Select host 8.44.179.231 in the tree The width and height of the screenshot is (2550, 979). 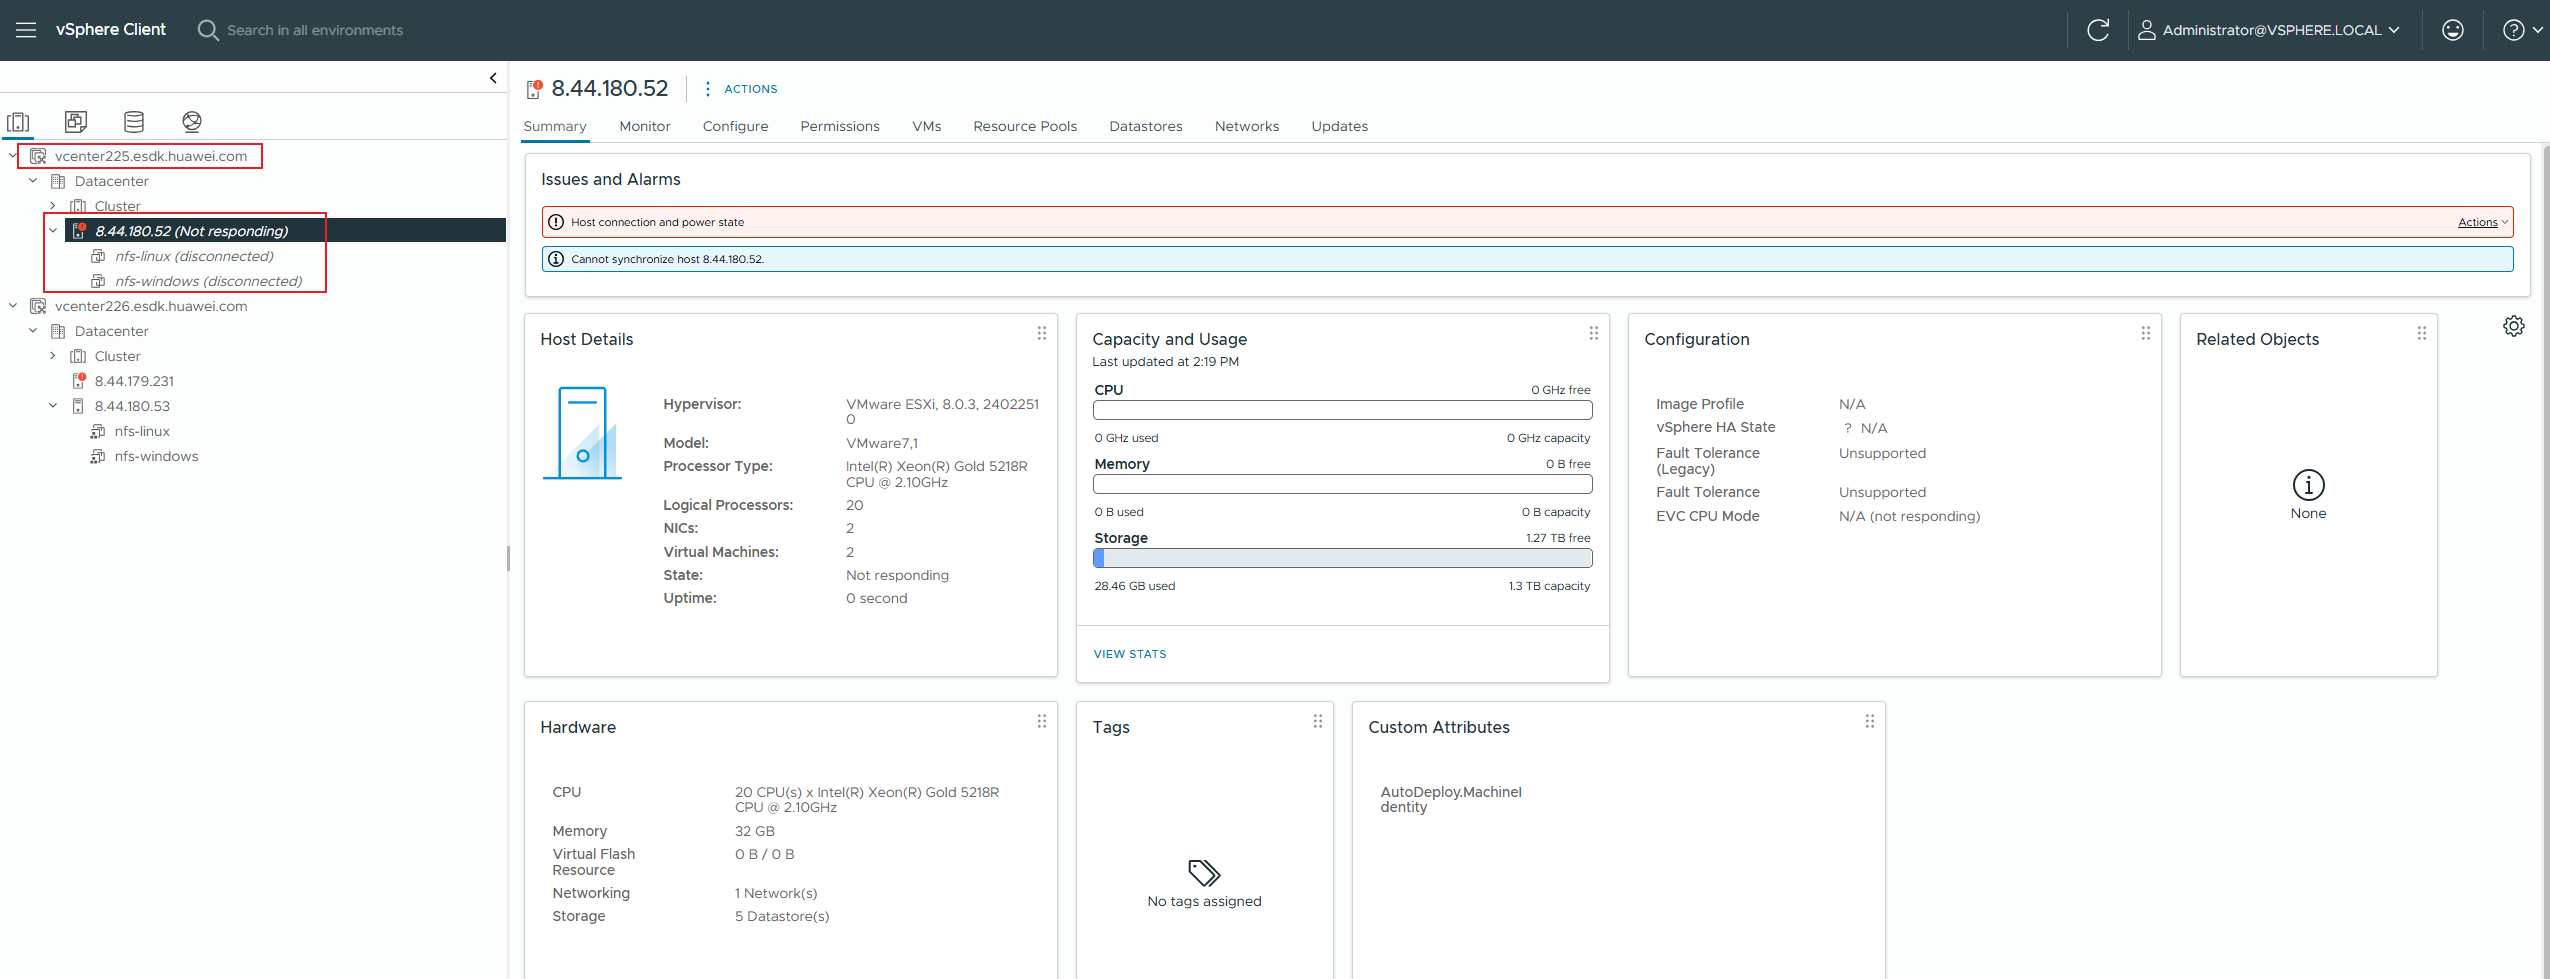(134, 381)
